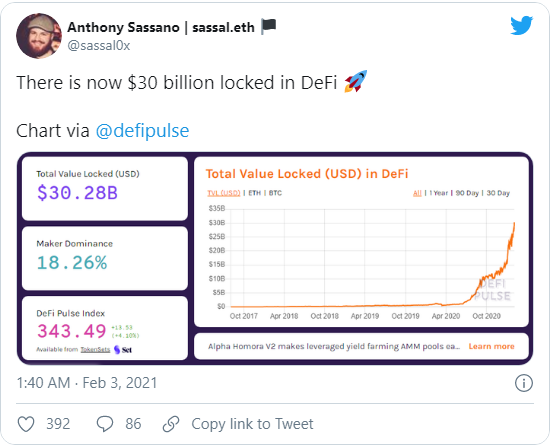
Task: Switch chart to BTC denomination
Action: 275,193
